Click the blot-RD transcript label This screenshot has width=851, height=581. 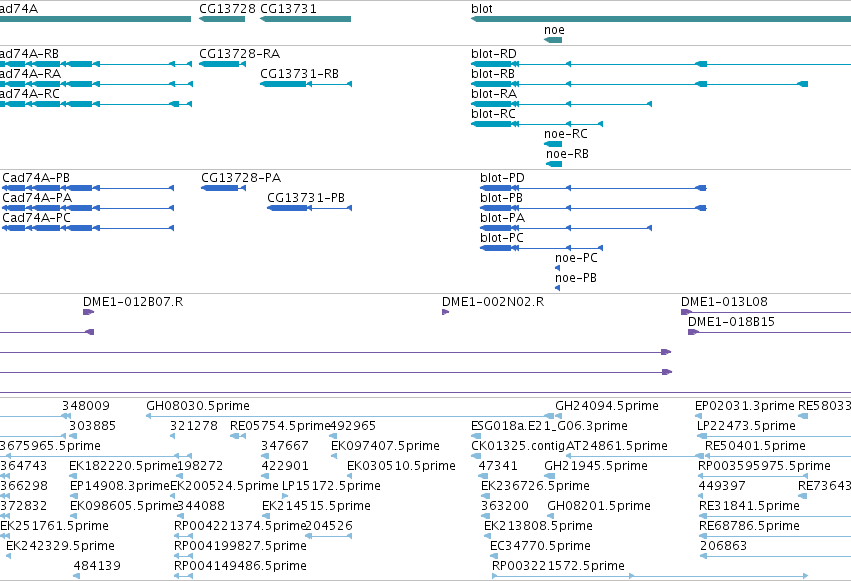(x=494, y=54)
